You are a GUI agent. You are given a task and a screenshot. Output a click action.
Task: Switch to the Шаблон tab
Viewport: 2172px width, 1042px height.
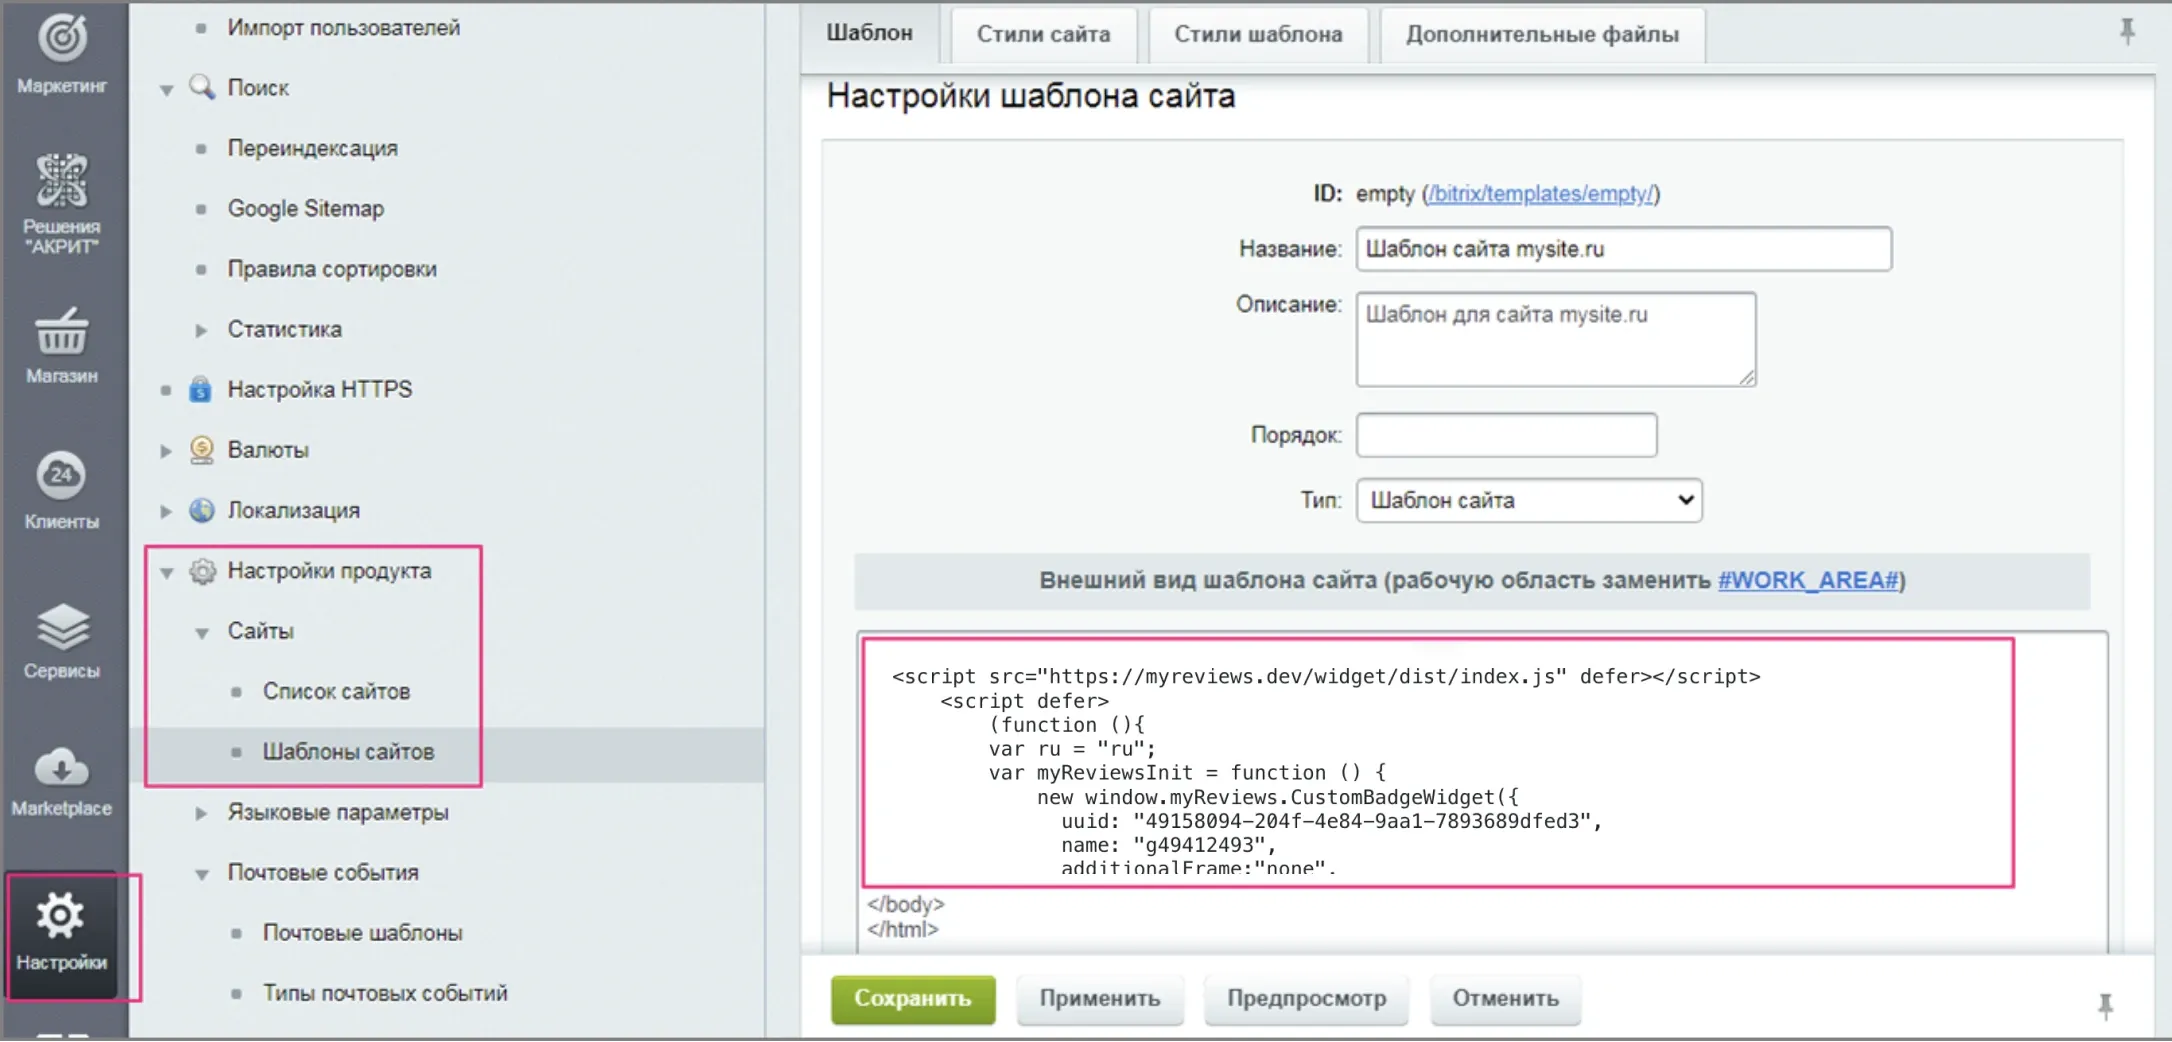tap(869, 33)
